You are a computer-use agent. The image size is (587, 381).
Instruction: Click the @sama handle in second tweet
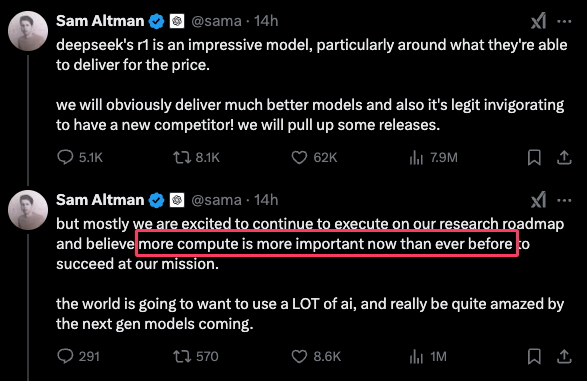click(216, 200)
